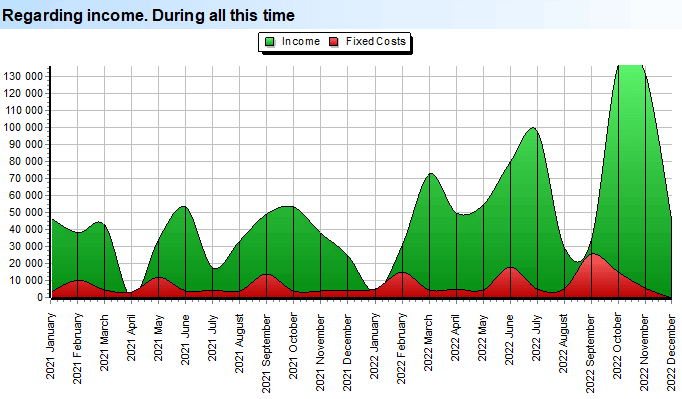The width and height of the screenshot is (682, 399).
Task: Click the fixed costs peak at 2022 September
Action: point(593,254)
